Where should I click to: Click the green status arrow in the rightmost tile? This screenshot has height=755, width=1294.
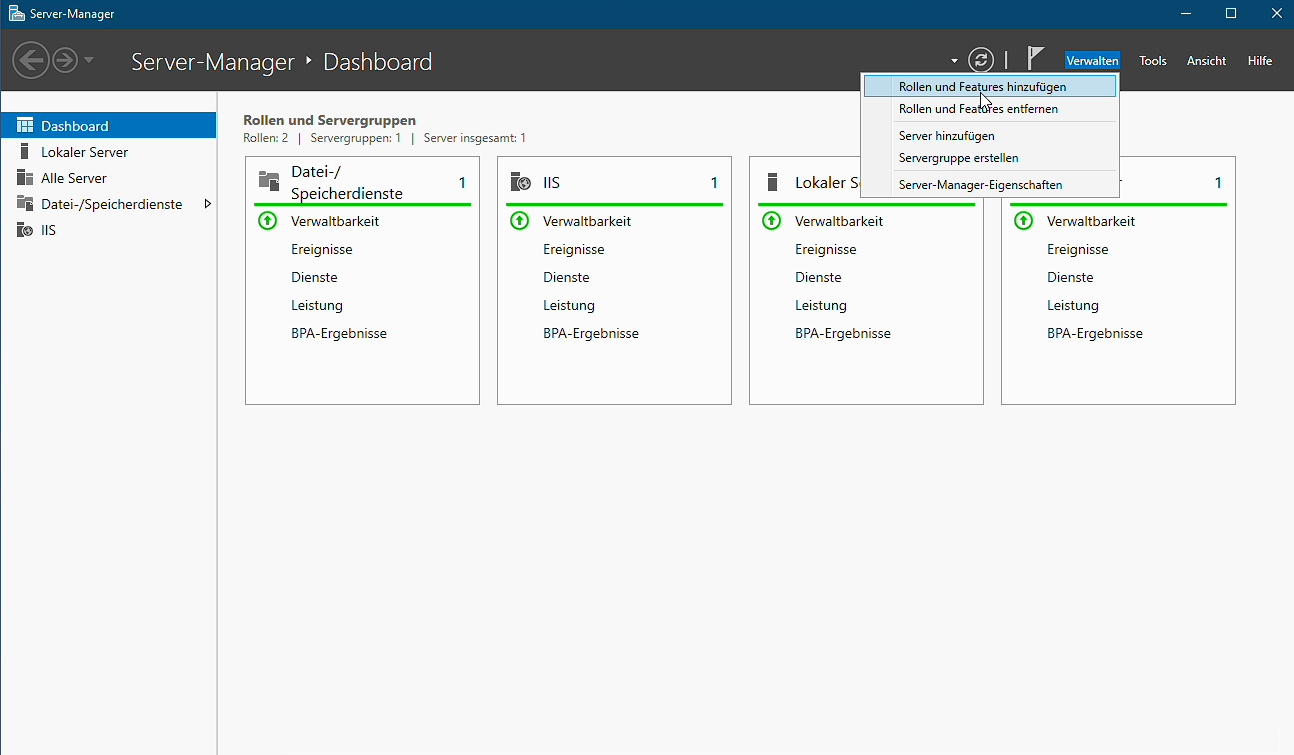click(1023, 221)
